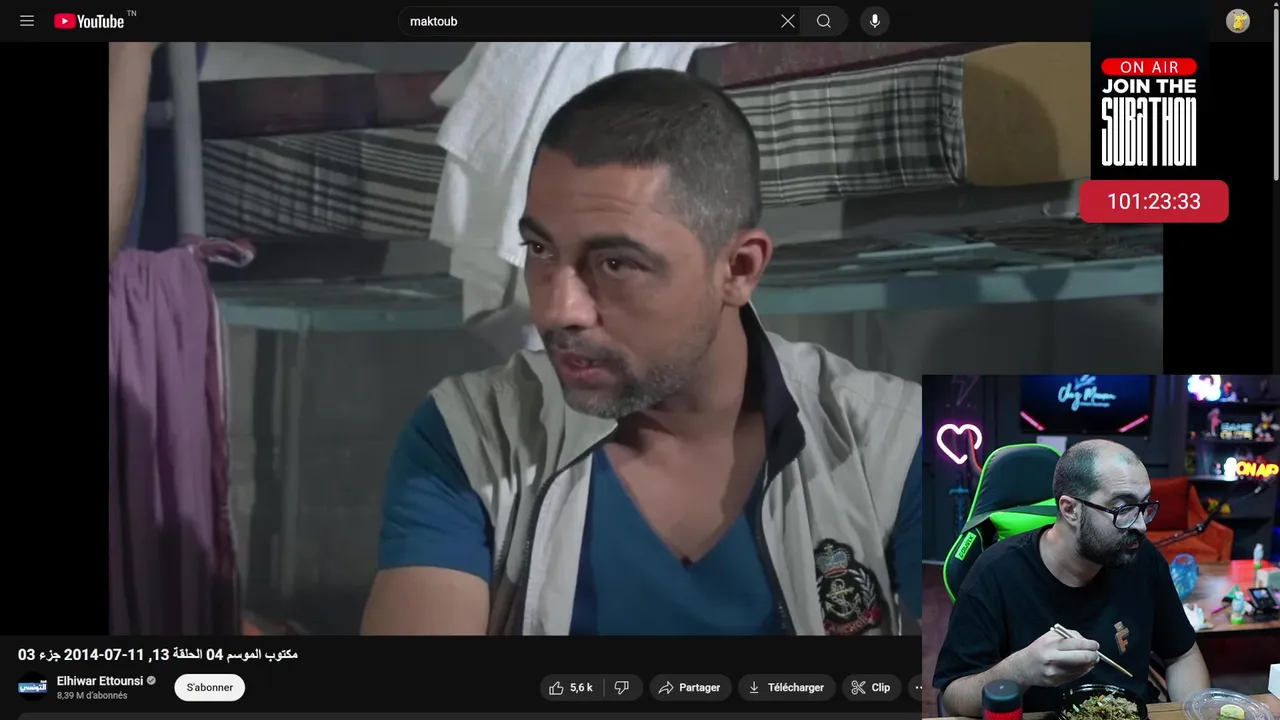Open the account avatar menu

1238,21
